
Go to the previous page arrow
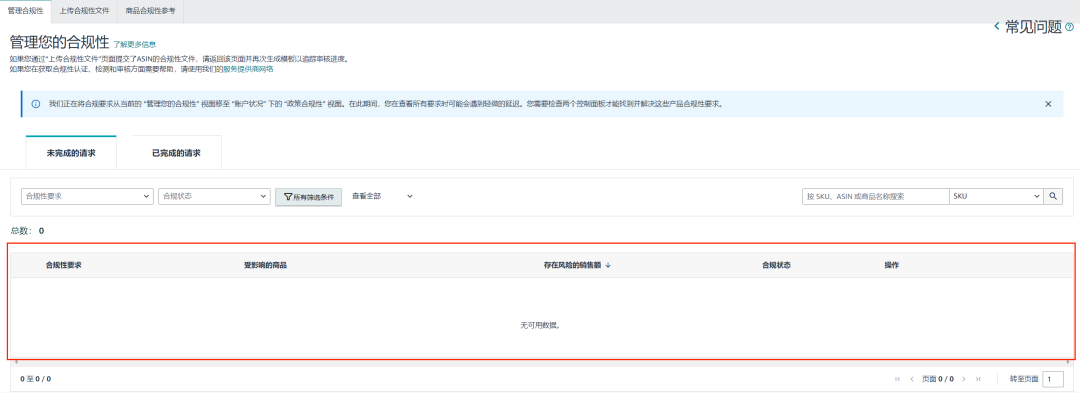tap(912, 379)
